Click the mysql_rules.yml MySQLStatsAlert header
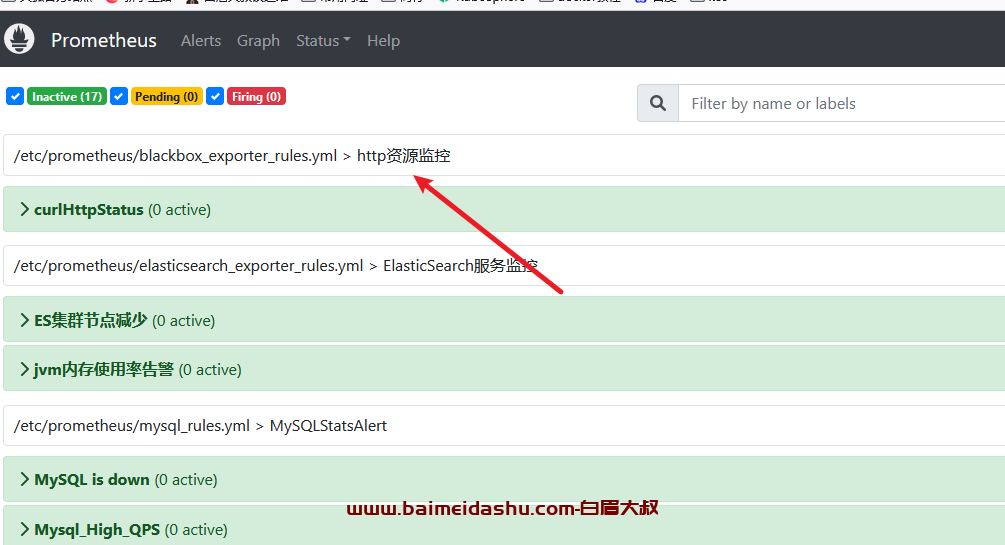 (x=504, y=426)
